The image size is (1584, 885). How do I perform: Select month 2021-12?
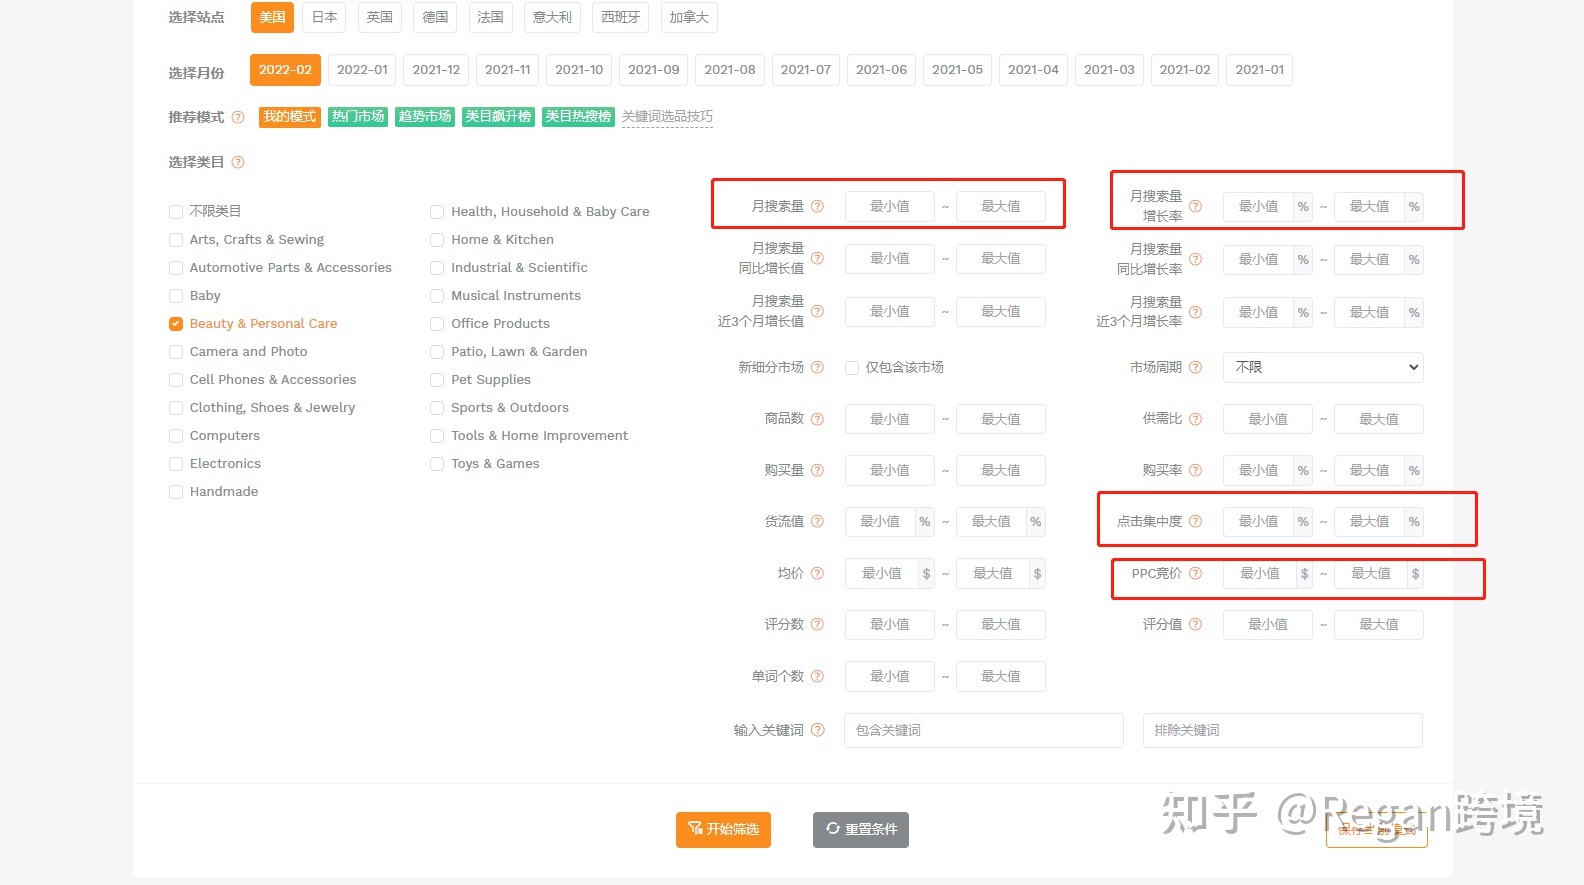pos(436,70)
